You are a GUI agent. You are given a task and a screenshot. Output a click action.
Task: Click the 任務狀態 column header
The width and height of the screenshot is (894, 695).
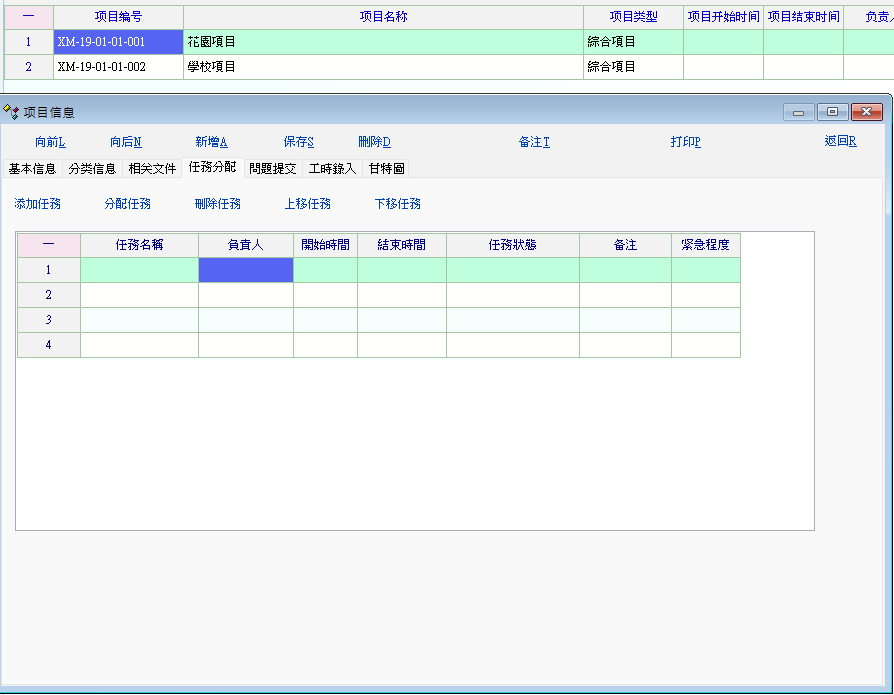[512, 245]
